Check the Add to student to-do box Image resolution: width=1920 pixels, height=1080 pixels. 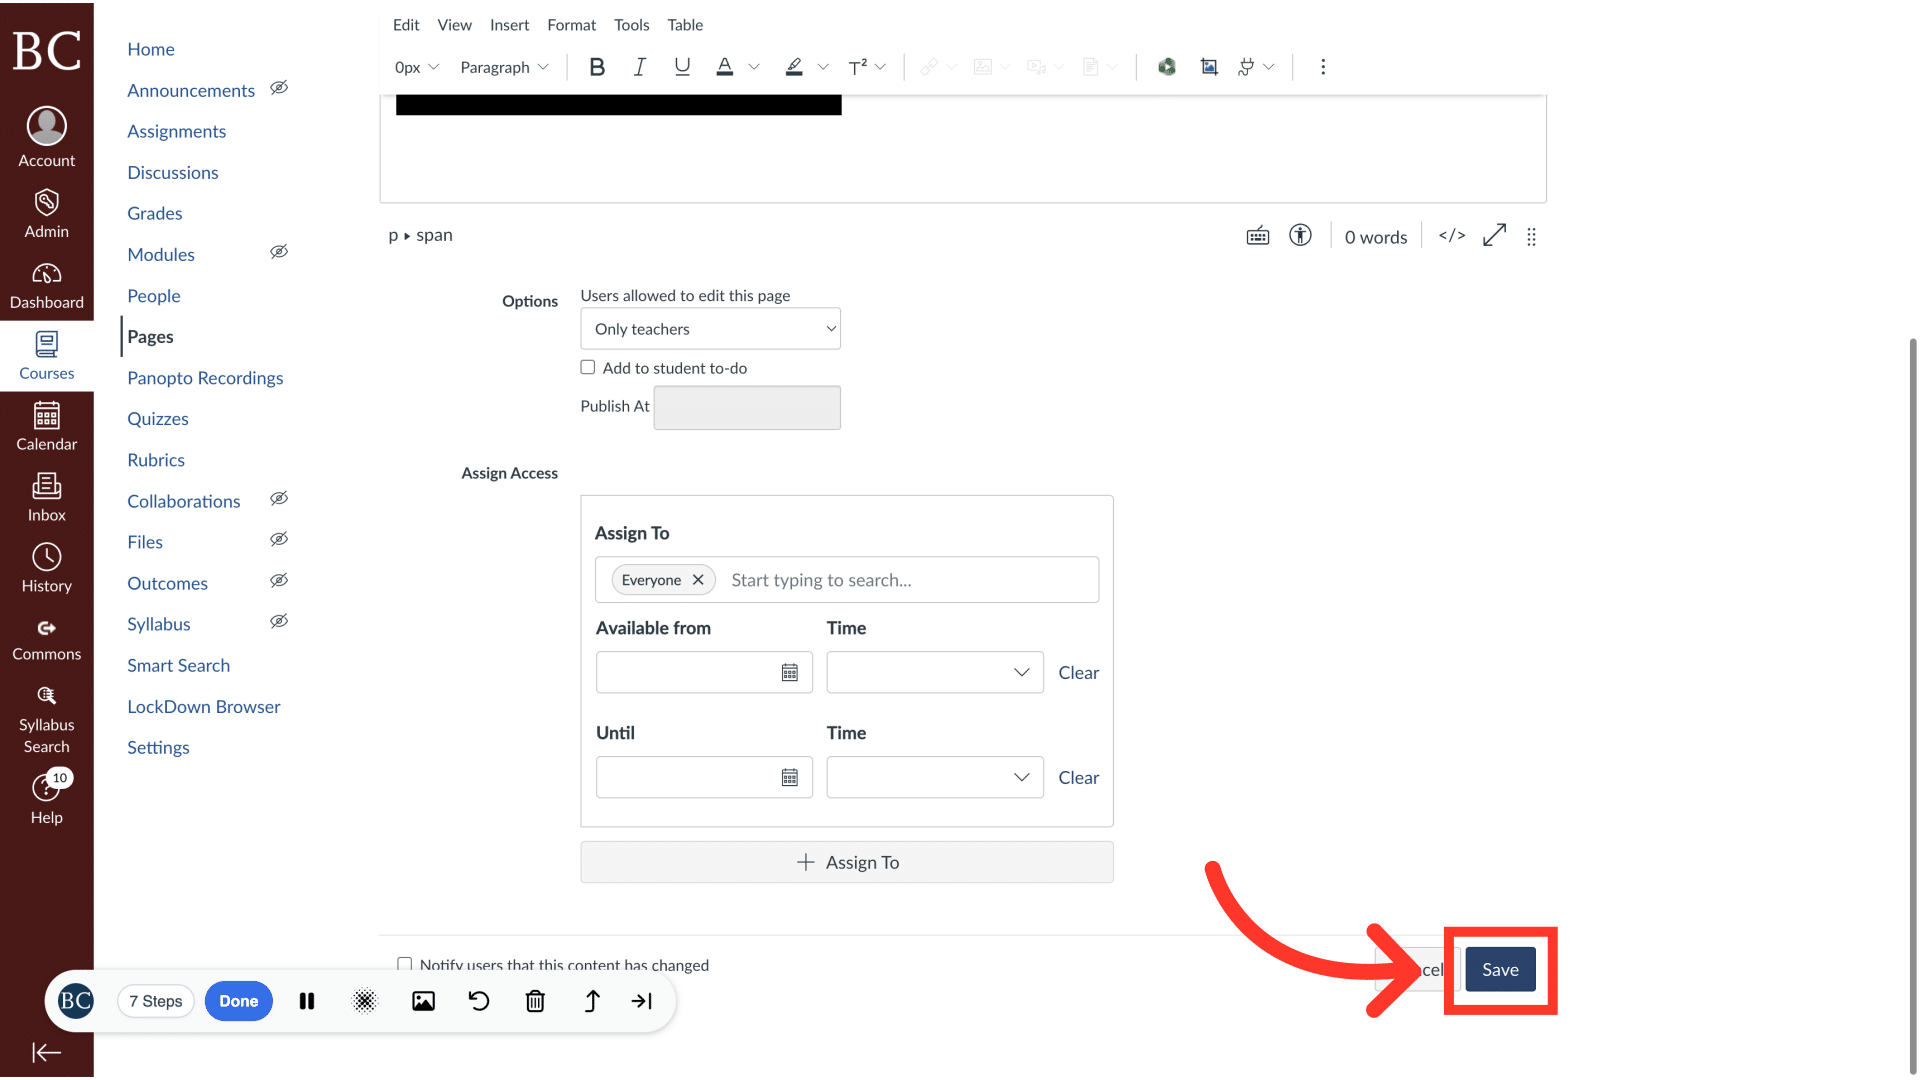[588, 367]
